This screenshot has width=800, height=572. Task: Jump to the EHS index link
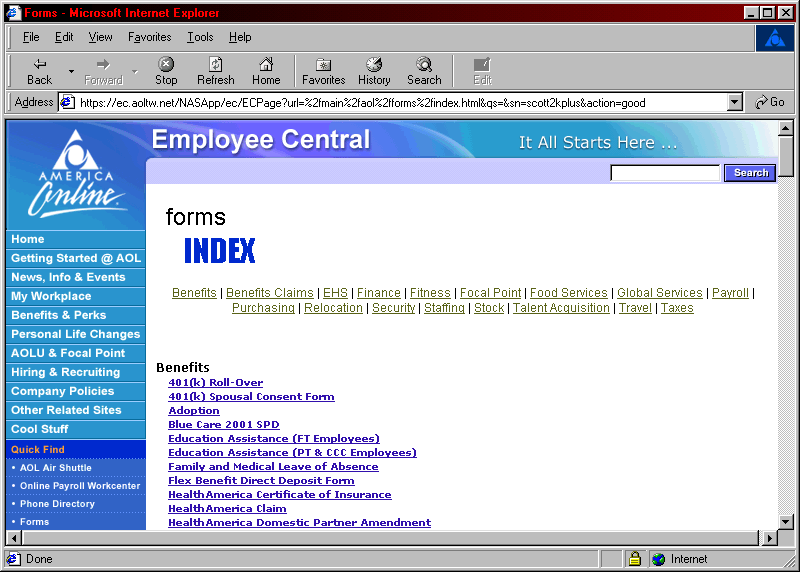click(x=335, y=293)
